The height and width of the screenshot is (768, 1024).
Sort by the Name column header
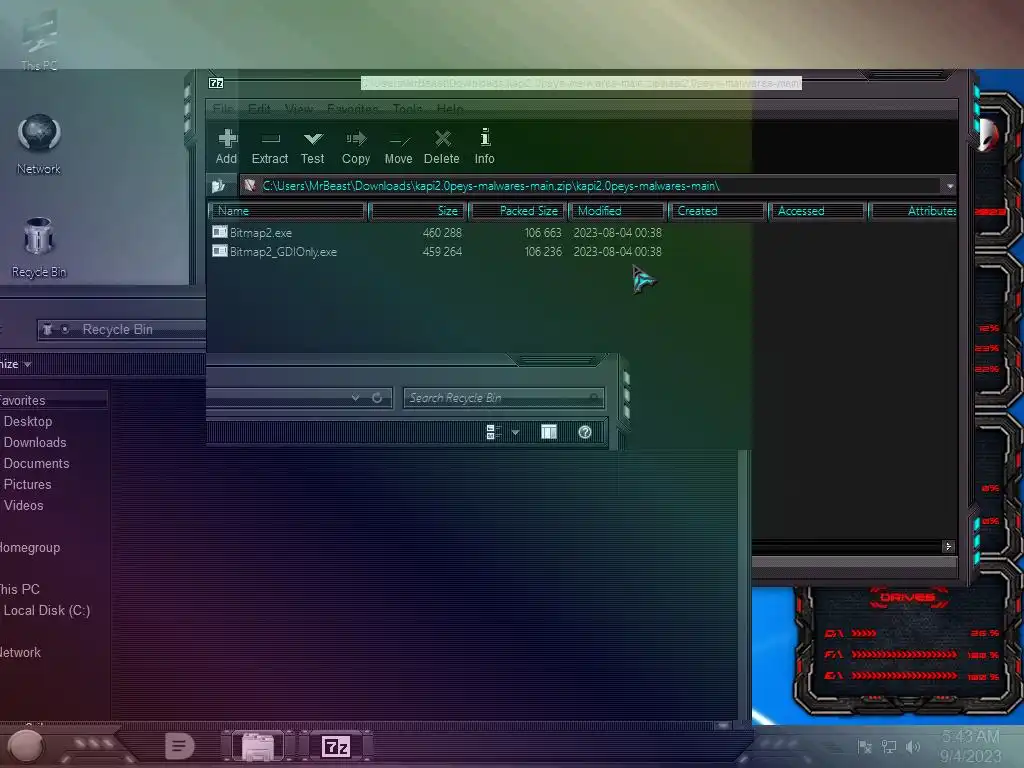point(287,211)
